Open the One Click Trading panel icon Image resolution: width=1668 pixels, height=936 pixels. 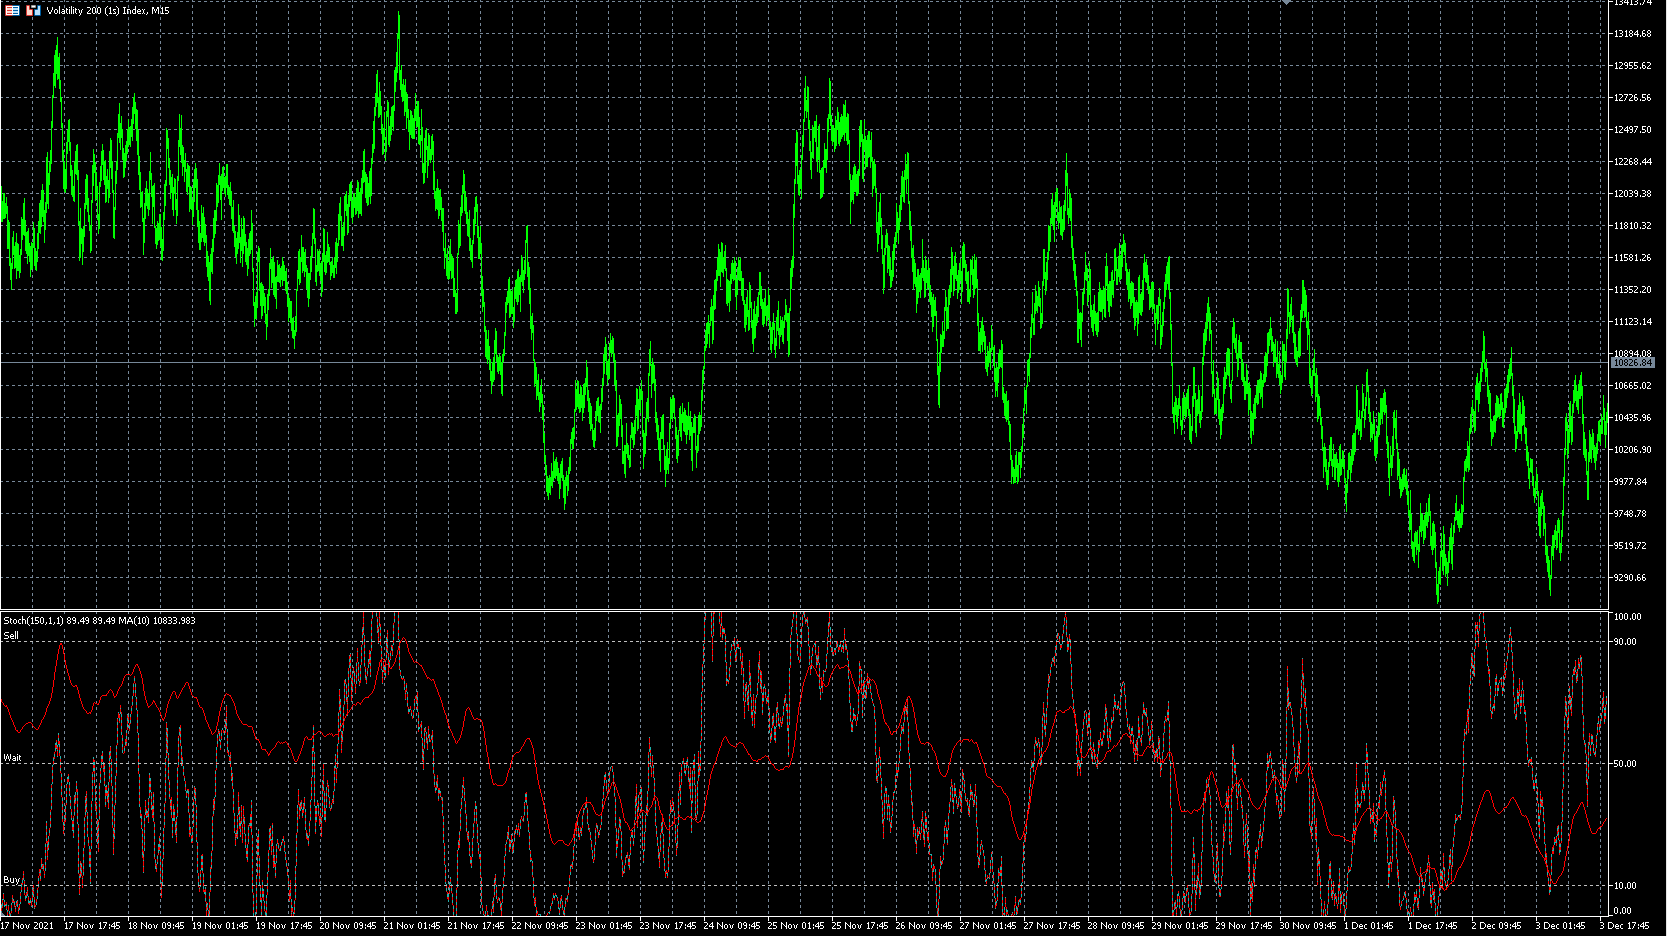click(x=33, y=10)
